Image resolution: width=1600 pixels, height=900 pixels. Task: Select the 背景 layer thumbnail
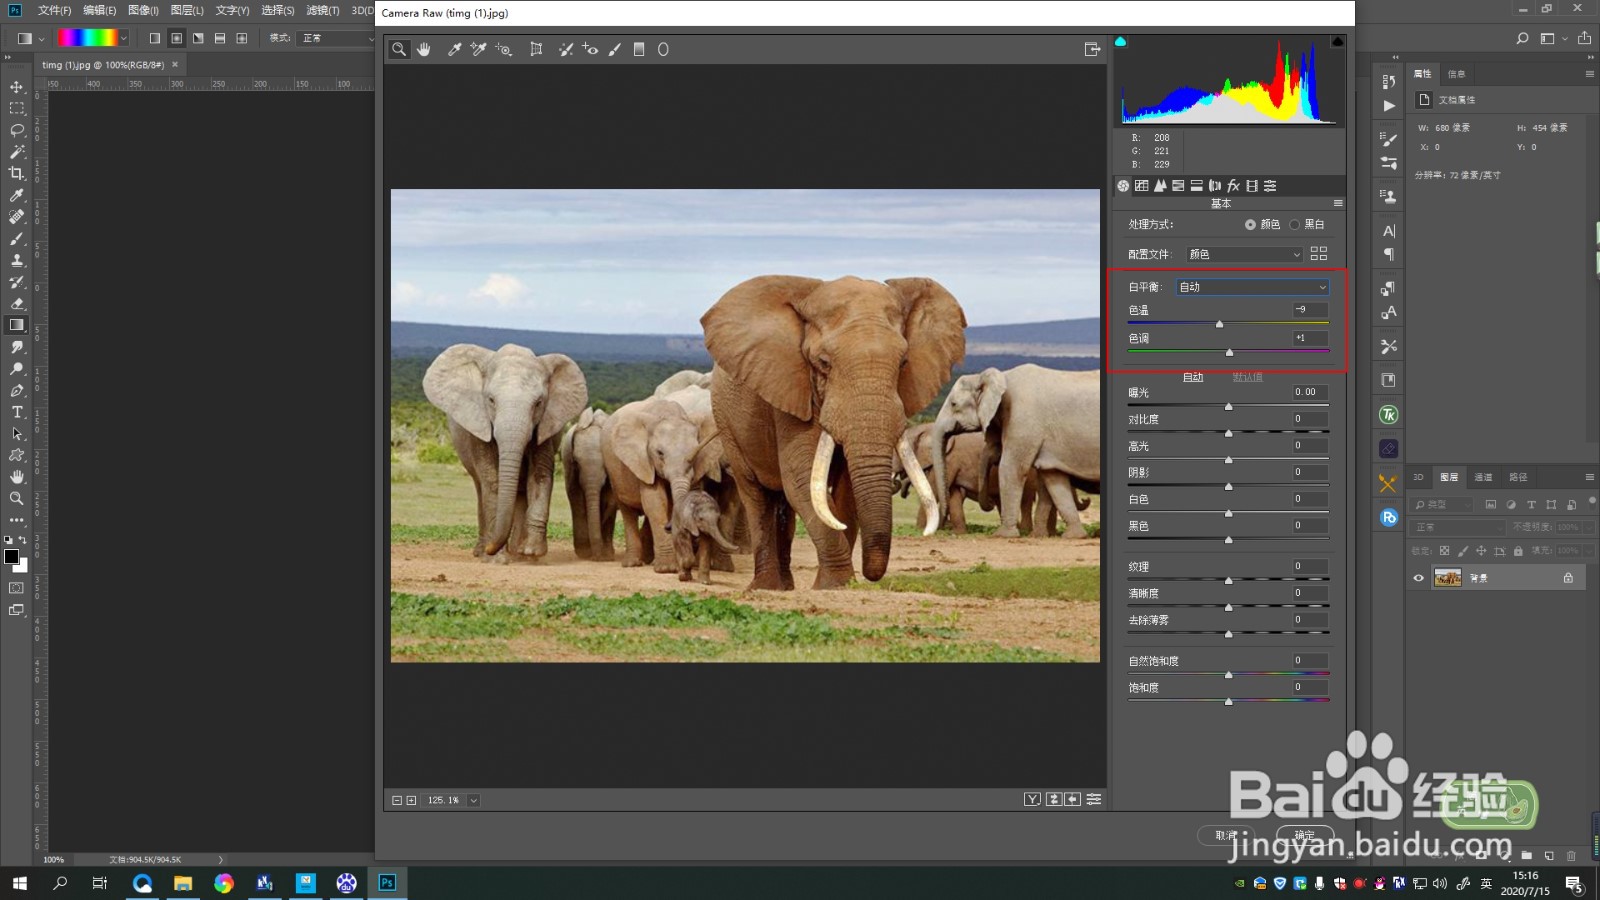1448,578
